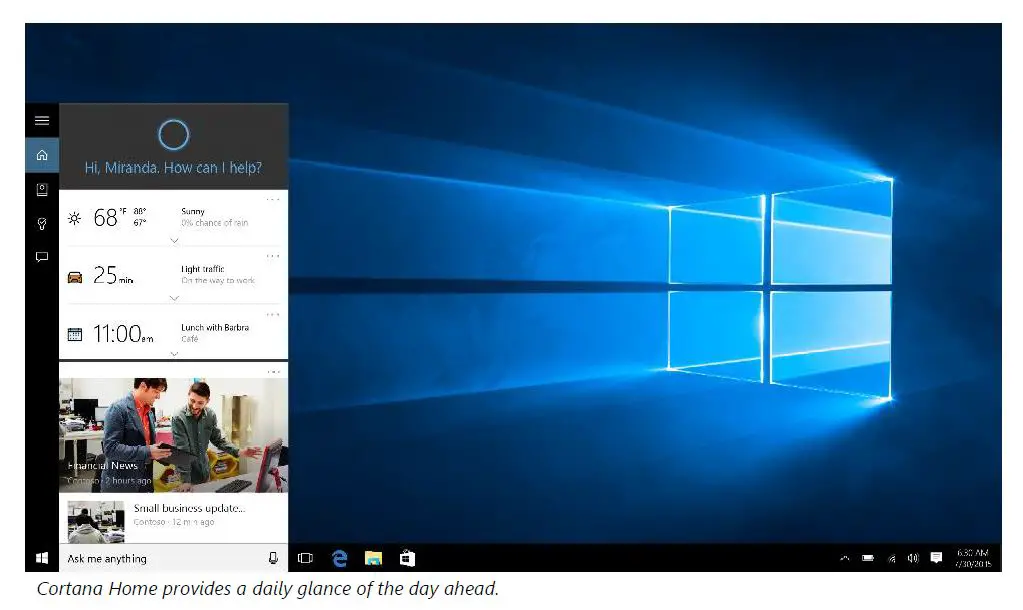Viewport: 1023px width, 610px height.
Task: Click the 11:00 am appointment time
Action: [x=123, y=334]
